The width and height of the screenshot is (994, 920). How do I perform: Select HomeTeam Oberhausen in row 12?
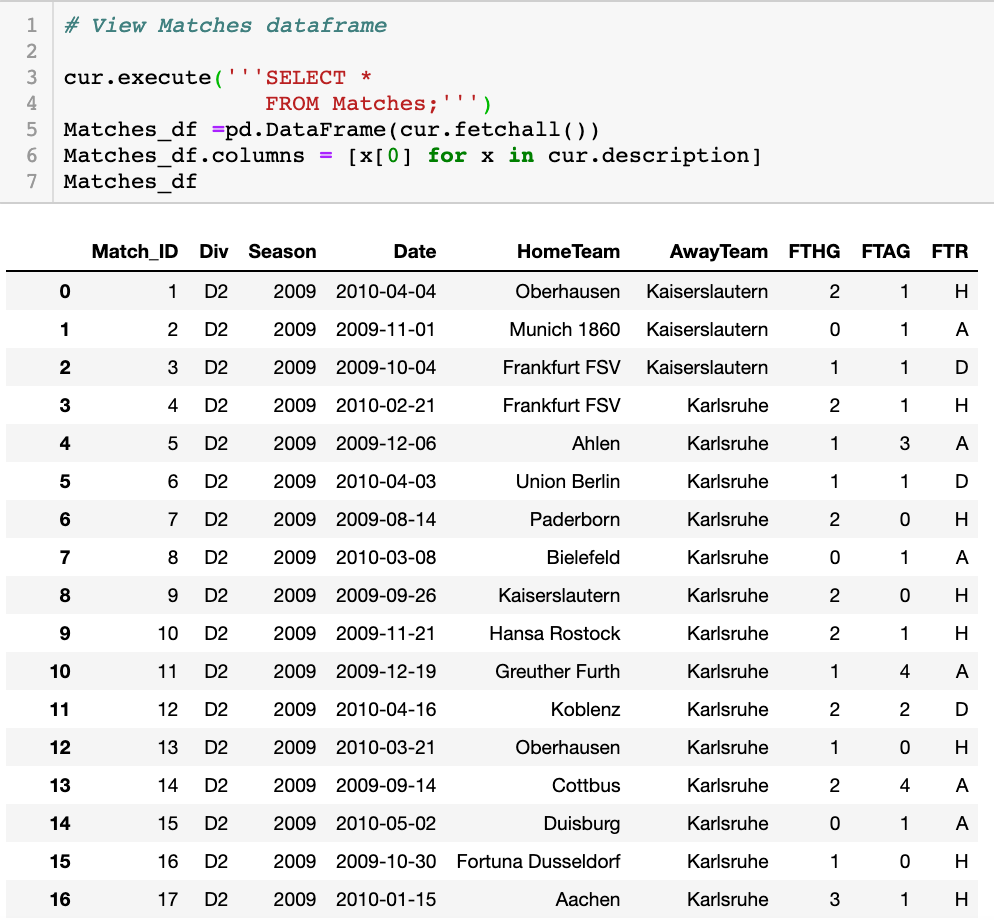pyautogui.click(x=567, y=748)
